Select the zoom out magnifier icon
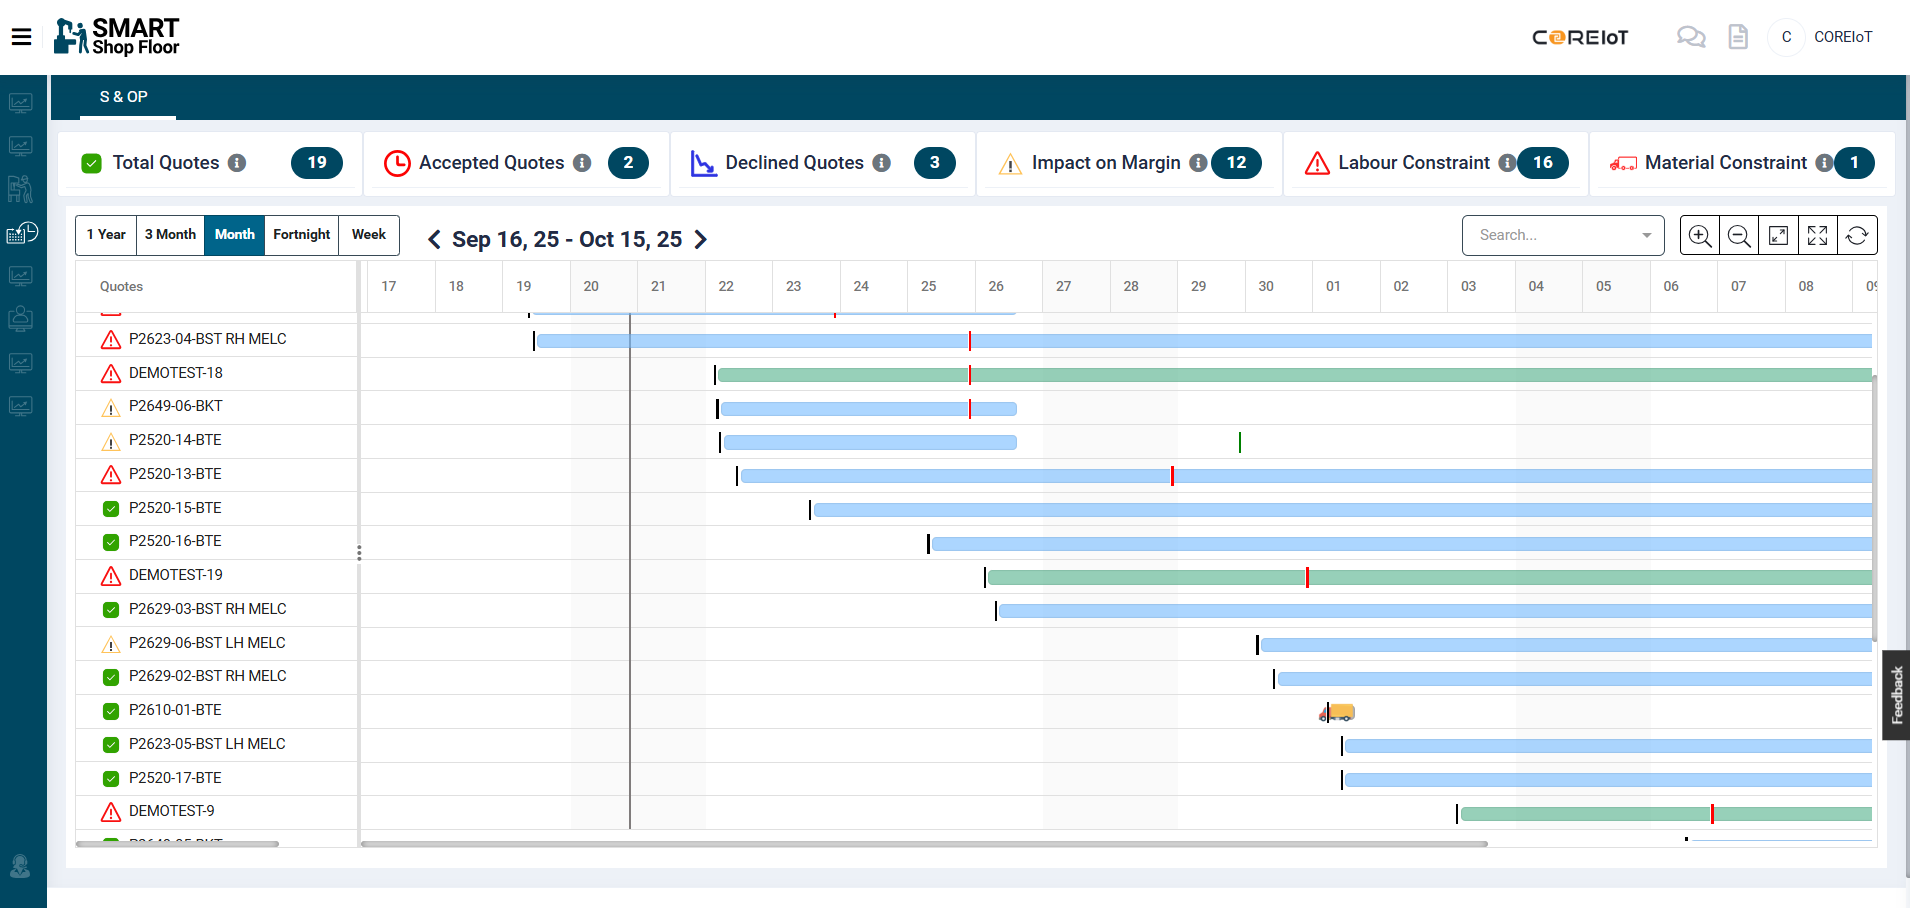1910x908 pixels. pyautogui.click(x=1739, y=235)
